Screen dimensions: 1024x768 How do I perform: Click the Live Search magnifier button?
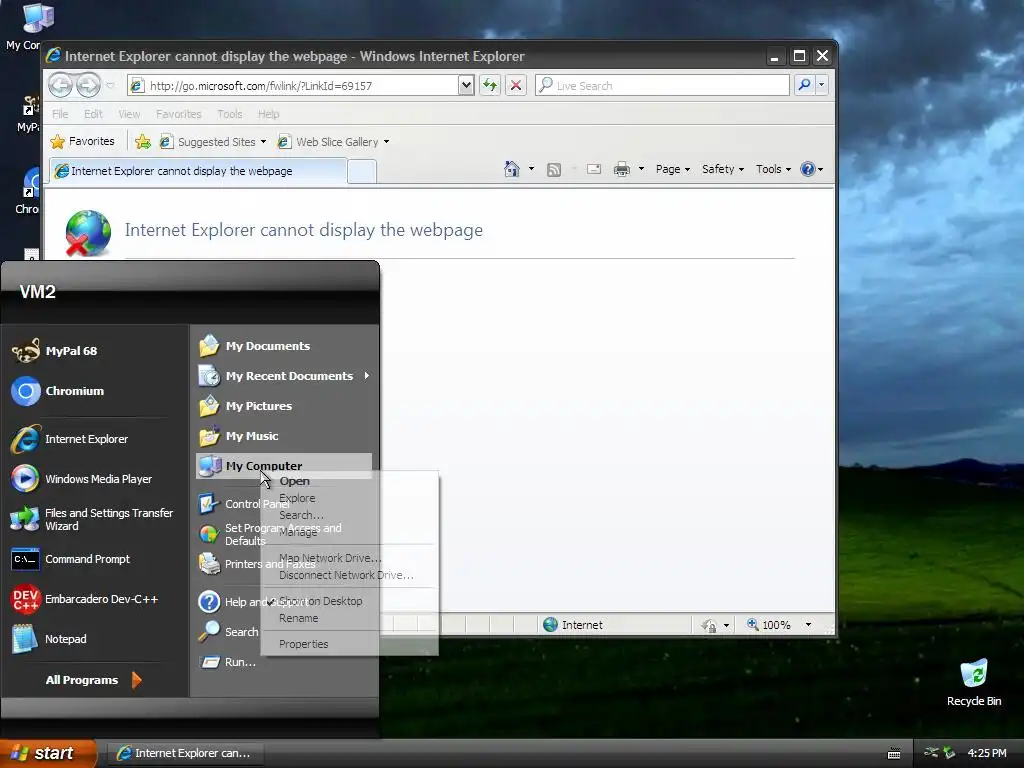(805, 85)
